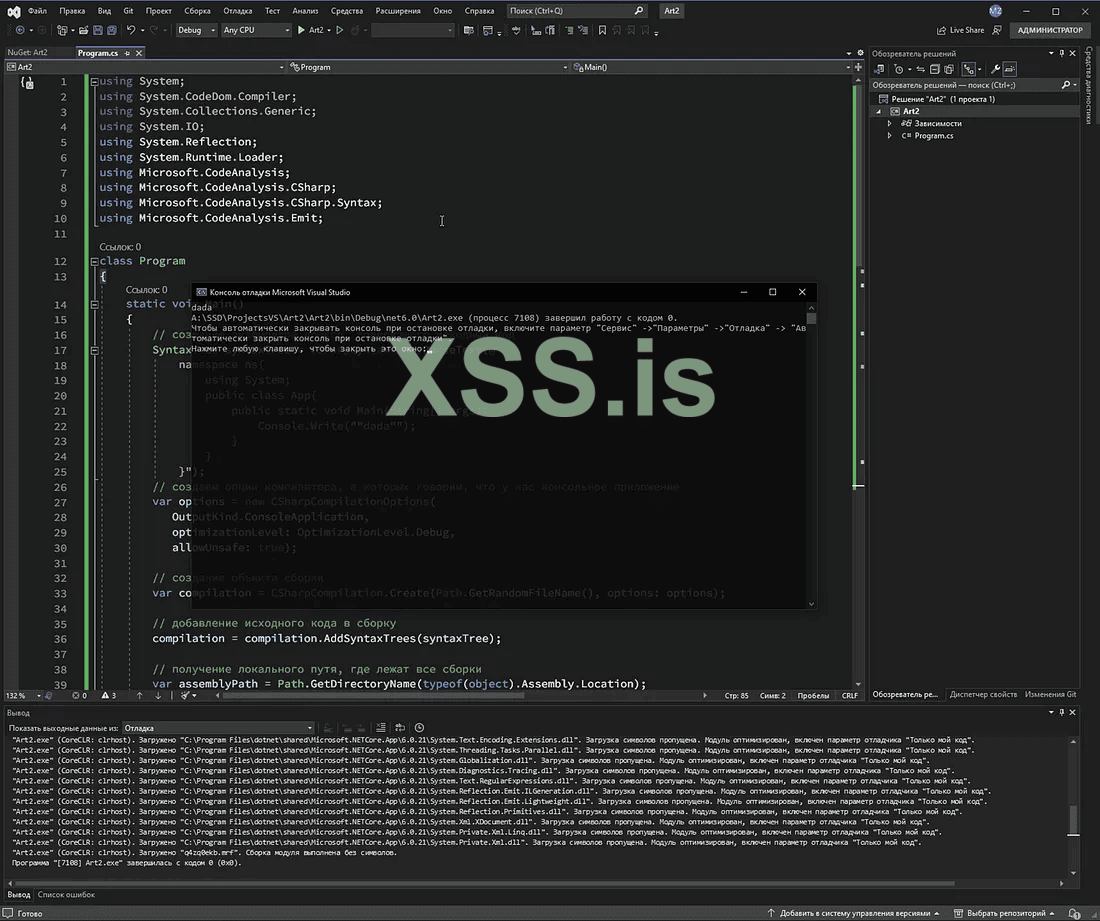The width and height of the screenshot is (1100, 921).
Task: Open the Файл menu
Action: (37, 11)
